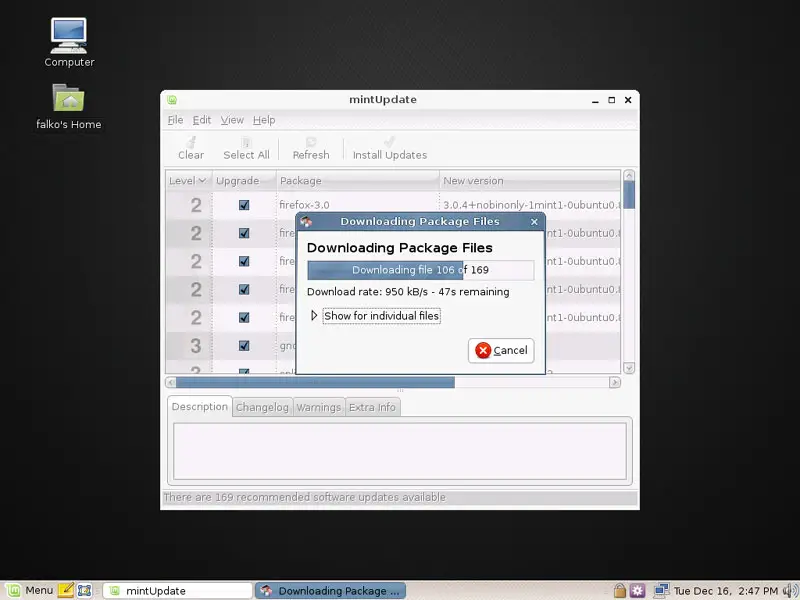This screenshot has width=800, height=600.
Task: Click status bar text about 169 updates
Action: 304,497
